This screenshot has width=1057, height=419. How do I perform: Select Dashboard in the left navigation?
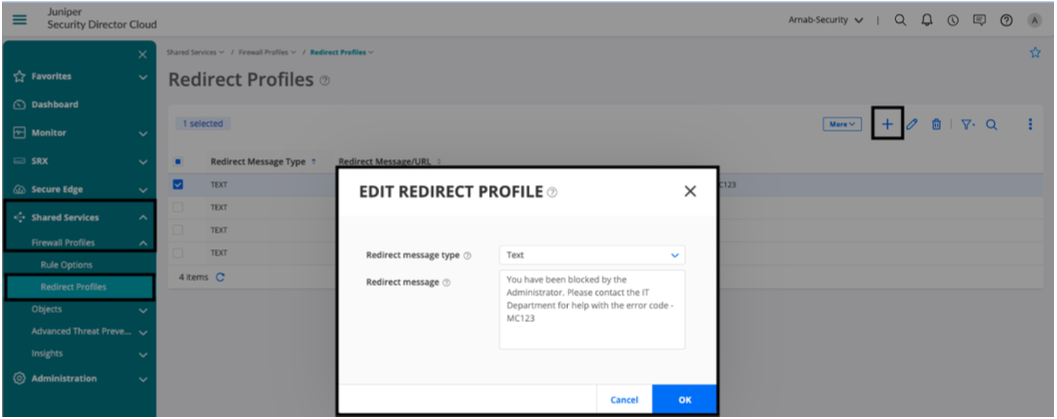click(x=52, y=104)
